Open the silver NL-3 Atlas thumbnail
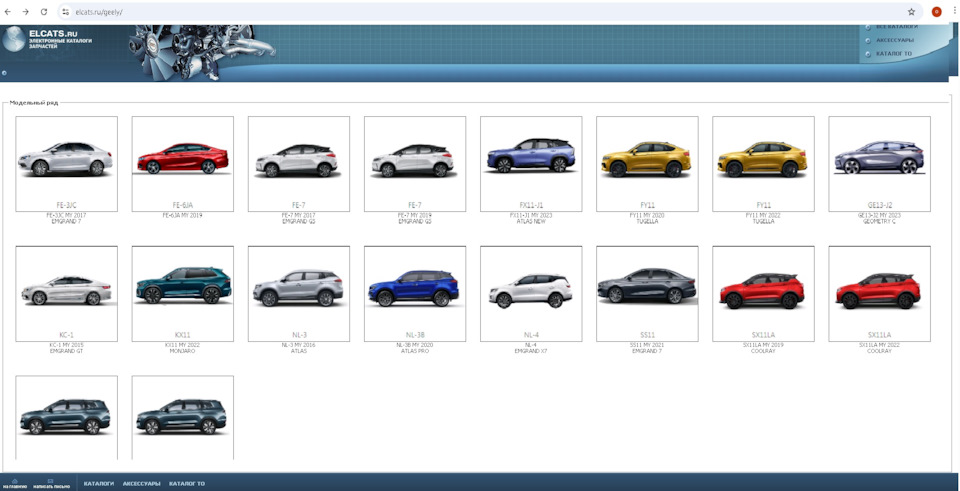Image resolution: width=960 pixels, height=491 pixels. click(x=299, y=293)
